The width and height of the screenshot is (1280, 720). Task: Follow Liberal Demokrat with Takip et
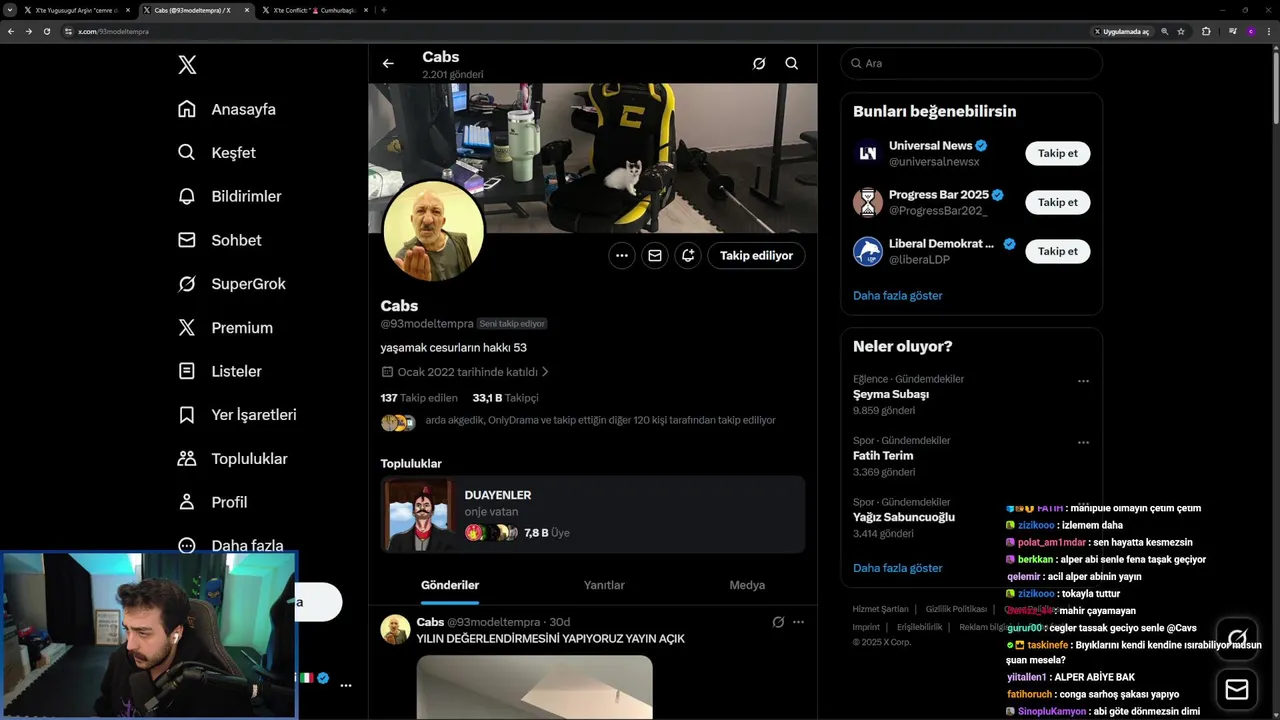pos(1058,251)
